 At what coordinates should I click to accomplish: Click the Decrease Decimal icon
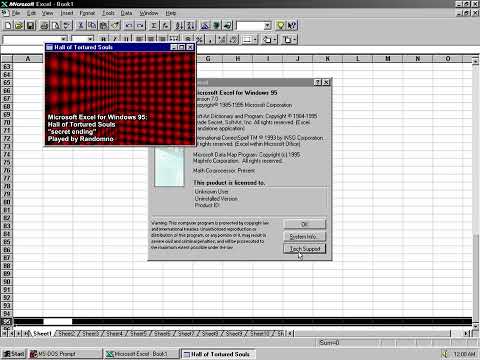click(x=233, y=40)
